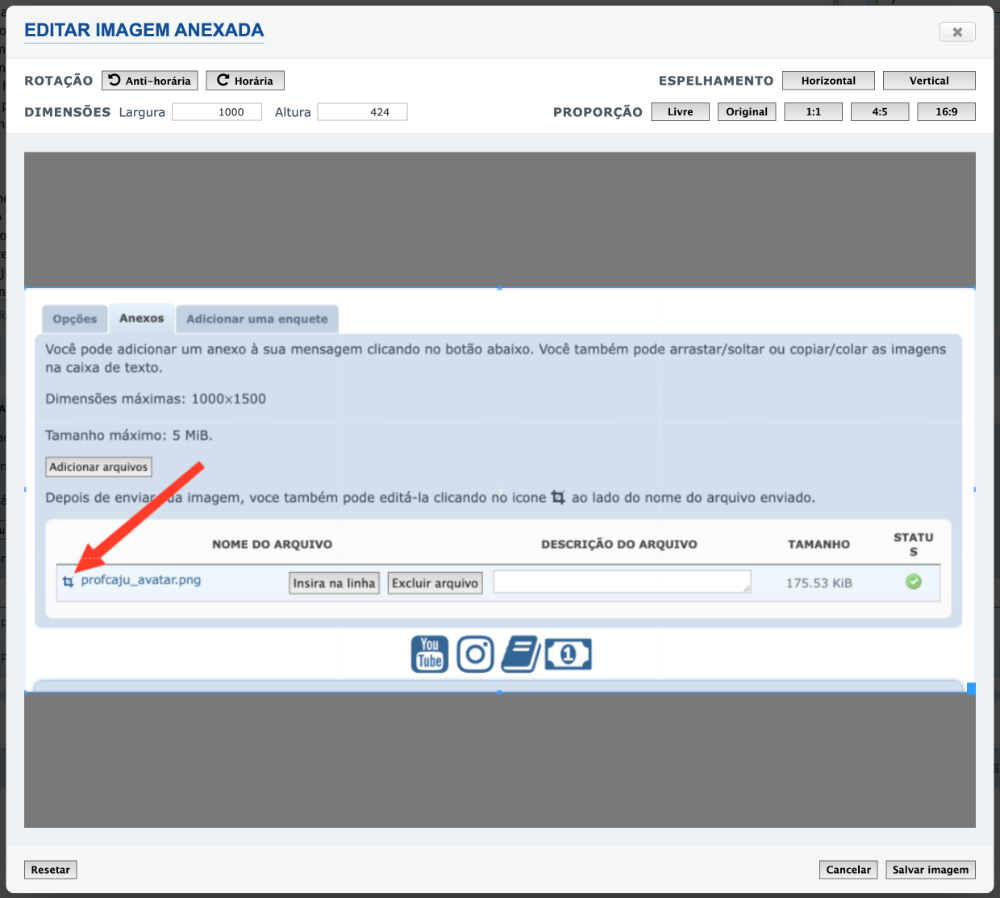Click the Instagram icon in image
Screen dimensions: 1000x898
475,654
